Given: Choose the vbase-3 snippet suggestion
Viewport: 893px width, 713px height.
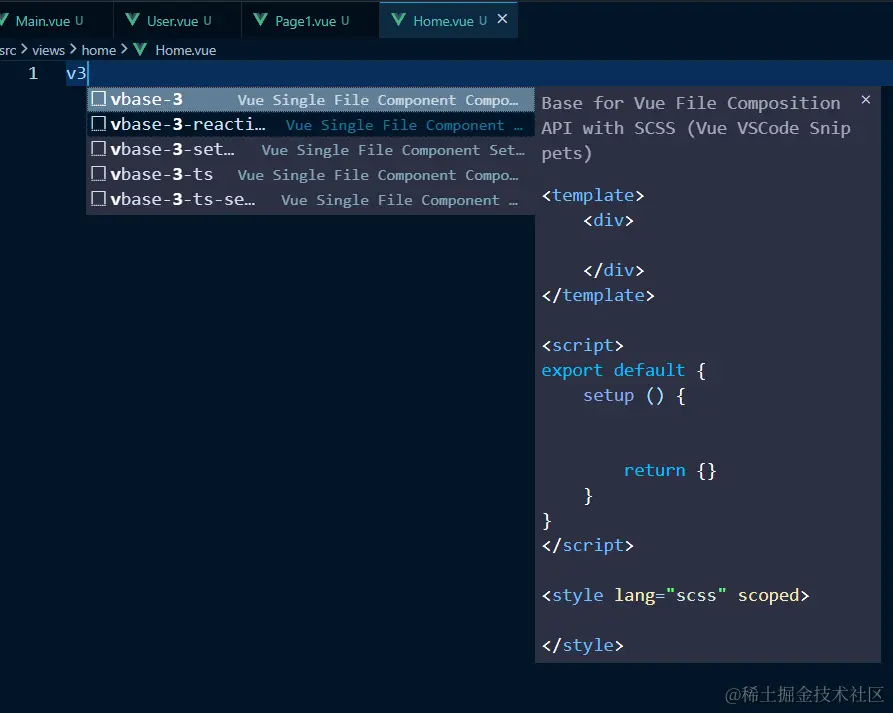Looking at the screenshot, I should (310, 99).
